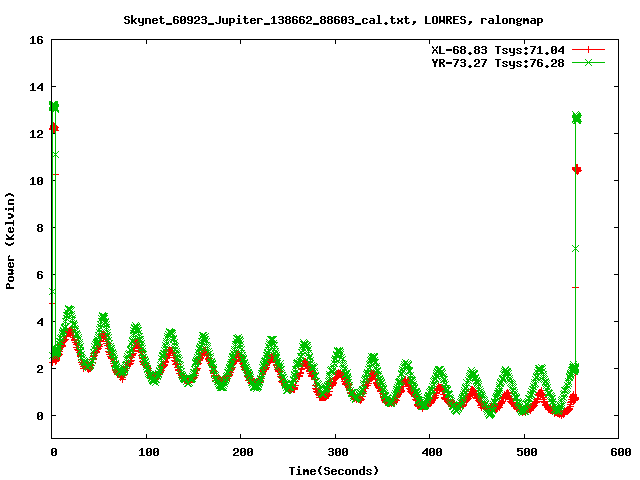Click the Power (Kelvin) axis label
Viewport: 640px width, 480px height.
tap(10, 241)
